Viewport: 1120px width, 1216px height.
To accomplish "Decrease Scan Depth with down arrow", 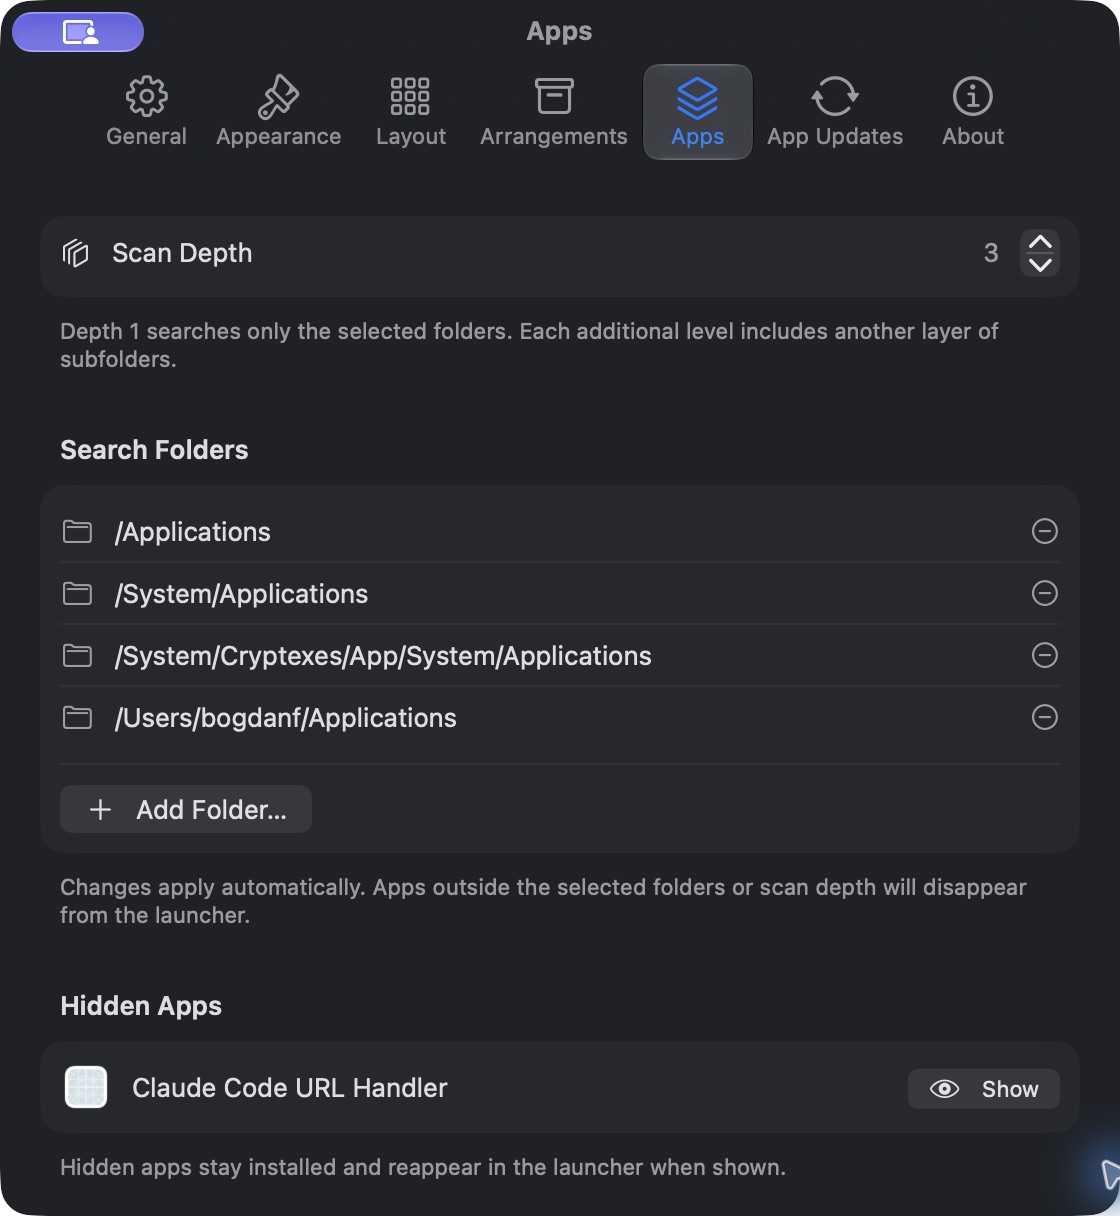I will tap(1040, 265).
